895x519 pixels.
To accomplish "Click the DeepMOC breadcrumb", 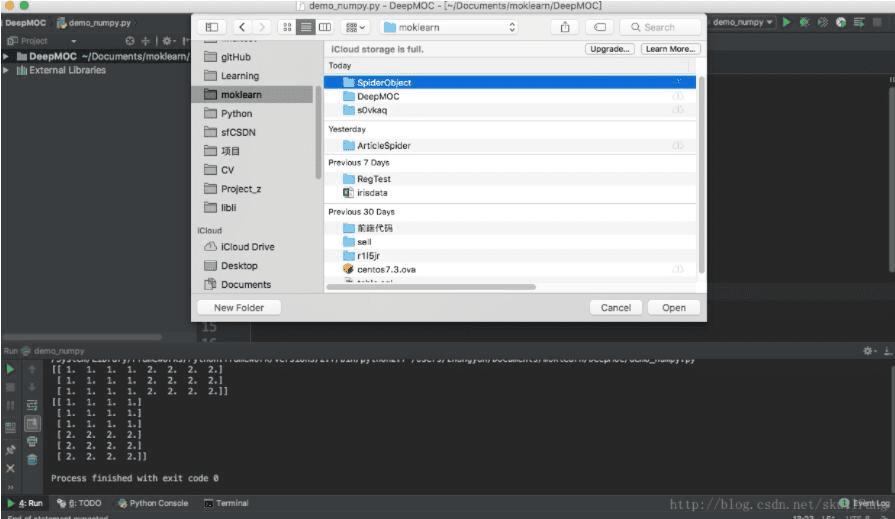I will [25, 23].
